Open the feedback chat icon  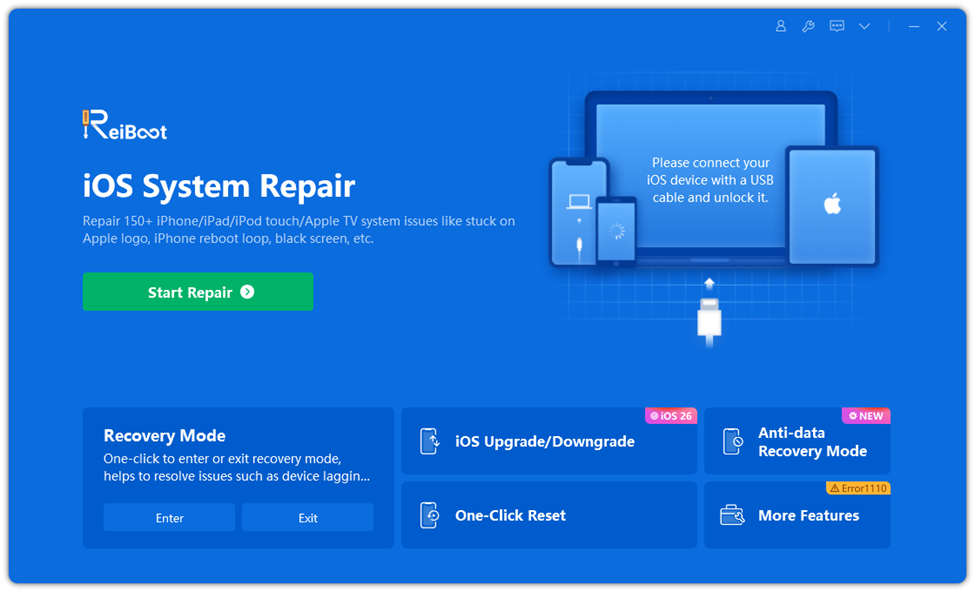(837, 26)
